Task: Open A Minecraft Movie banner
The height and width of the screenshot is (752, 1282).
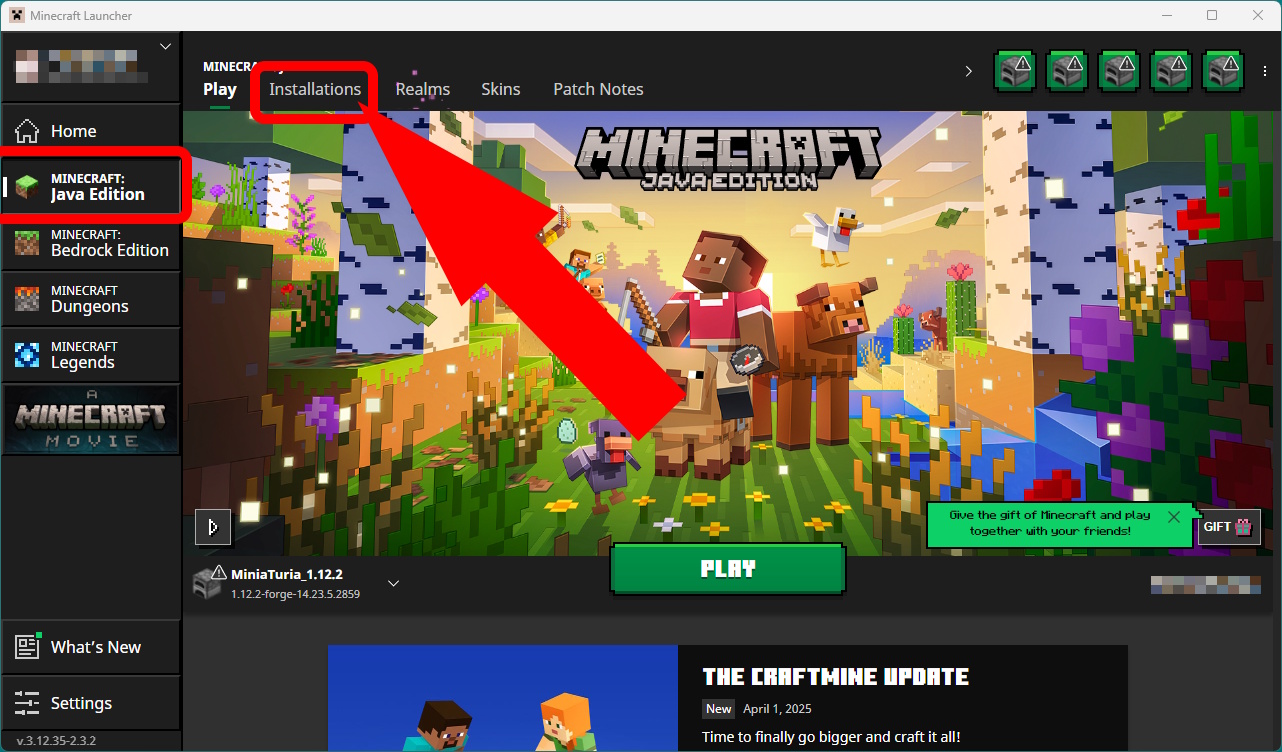Action: pos(90,419)
